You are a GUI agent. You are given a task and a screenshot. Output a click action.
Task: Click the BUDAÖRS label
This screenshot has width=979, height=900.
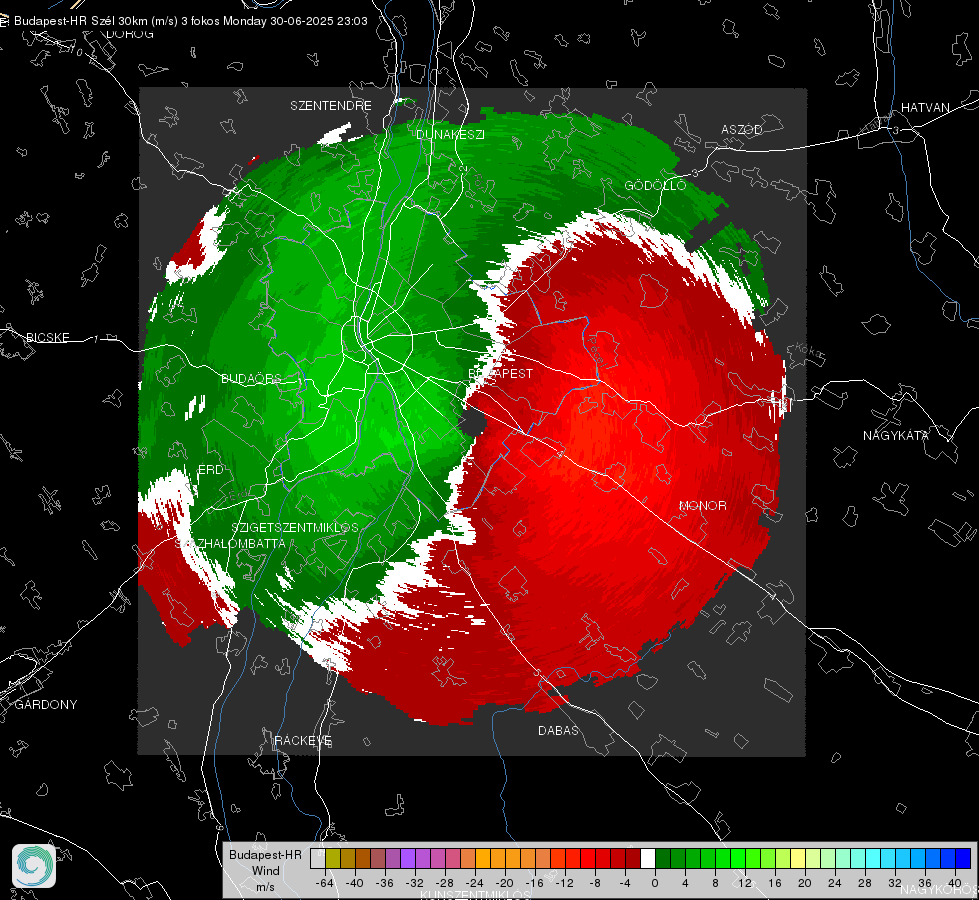[251, 378]
